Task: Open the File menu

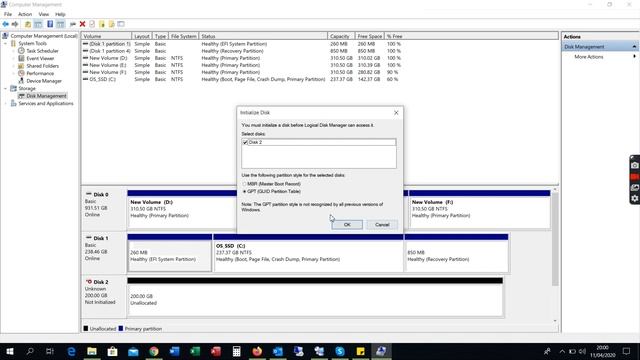Action: 8,14
